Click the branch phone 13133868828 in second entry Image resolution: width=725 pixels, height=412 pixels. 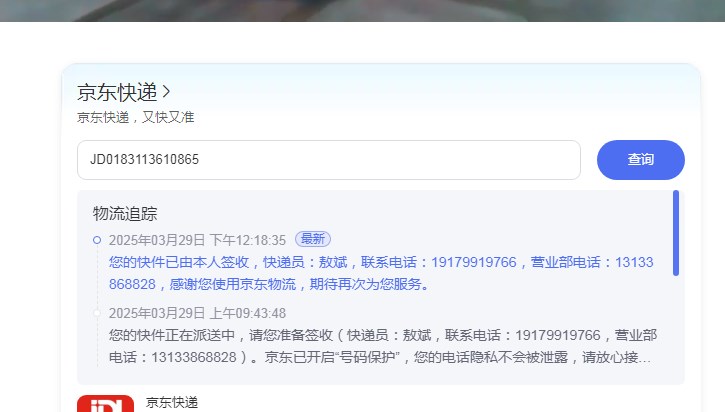[x=194, y=357]
